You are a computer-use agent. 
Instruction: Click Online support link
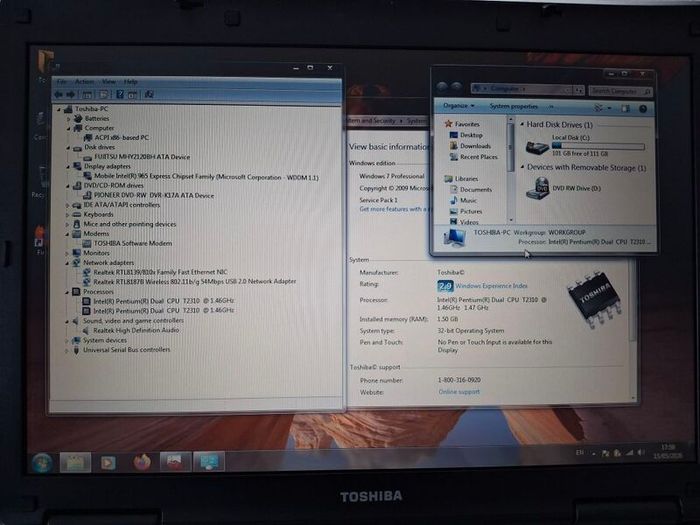pos(459,392)
